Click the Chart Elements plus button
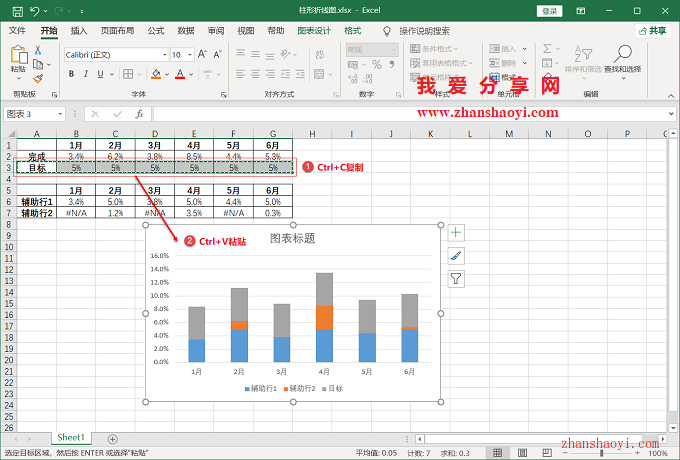The image size is (680, 460). [456, 233]
